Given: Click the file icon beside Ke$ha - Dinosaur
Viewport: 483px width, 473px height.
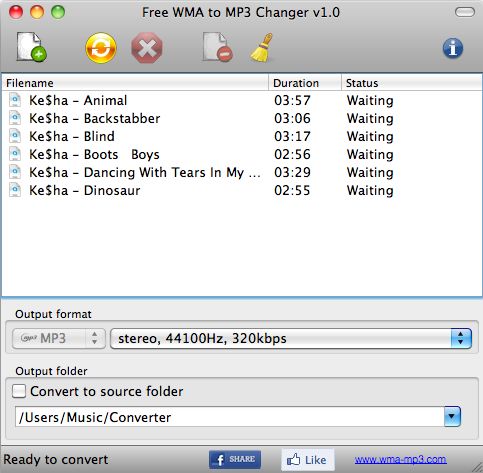Looking at the screenshot, I should (x=15, y=190).
